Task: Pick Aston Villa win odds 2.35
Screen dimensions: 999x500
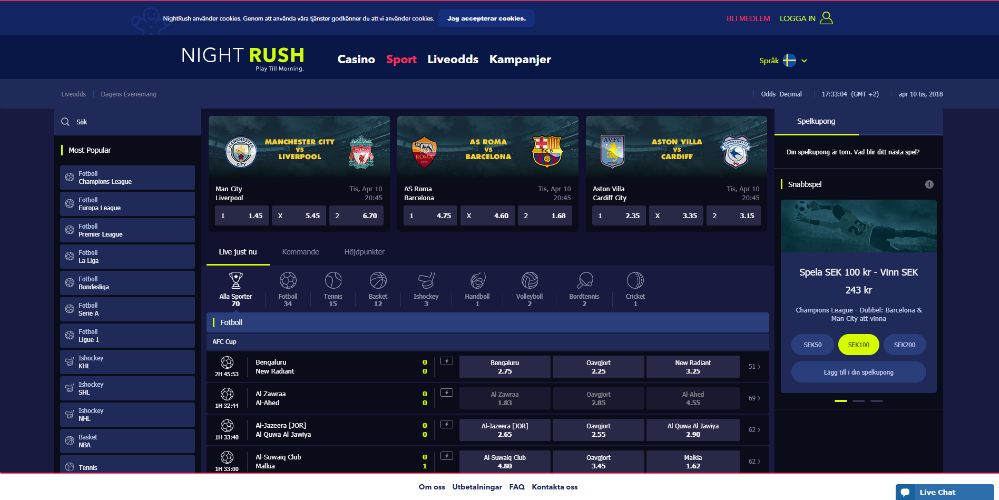Action: pyautogui.click(x=619, y=215)
